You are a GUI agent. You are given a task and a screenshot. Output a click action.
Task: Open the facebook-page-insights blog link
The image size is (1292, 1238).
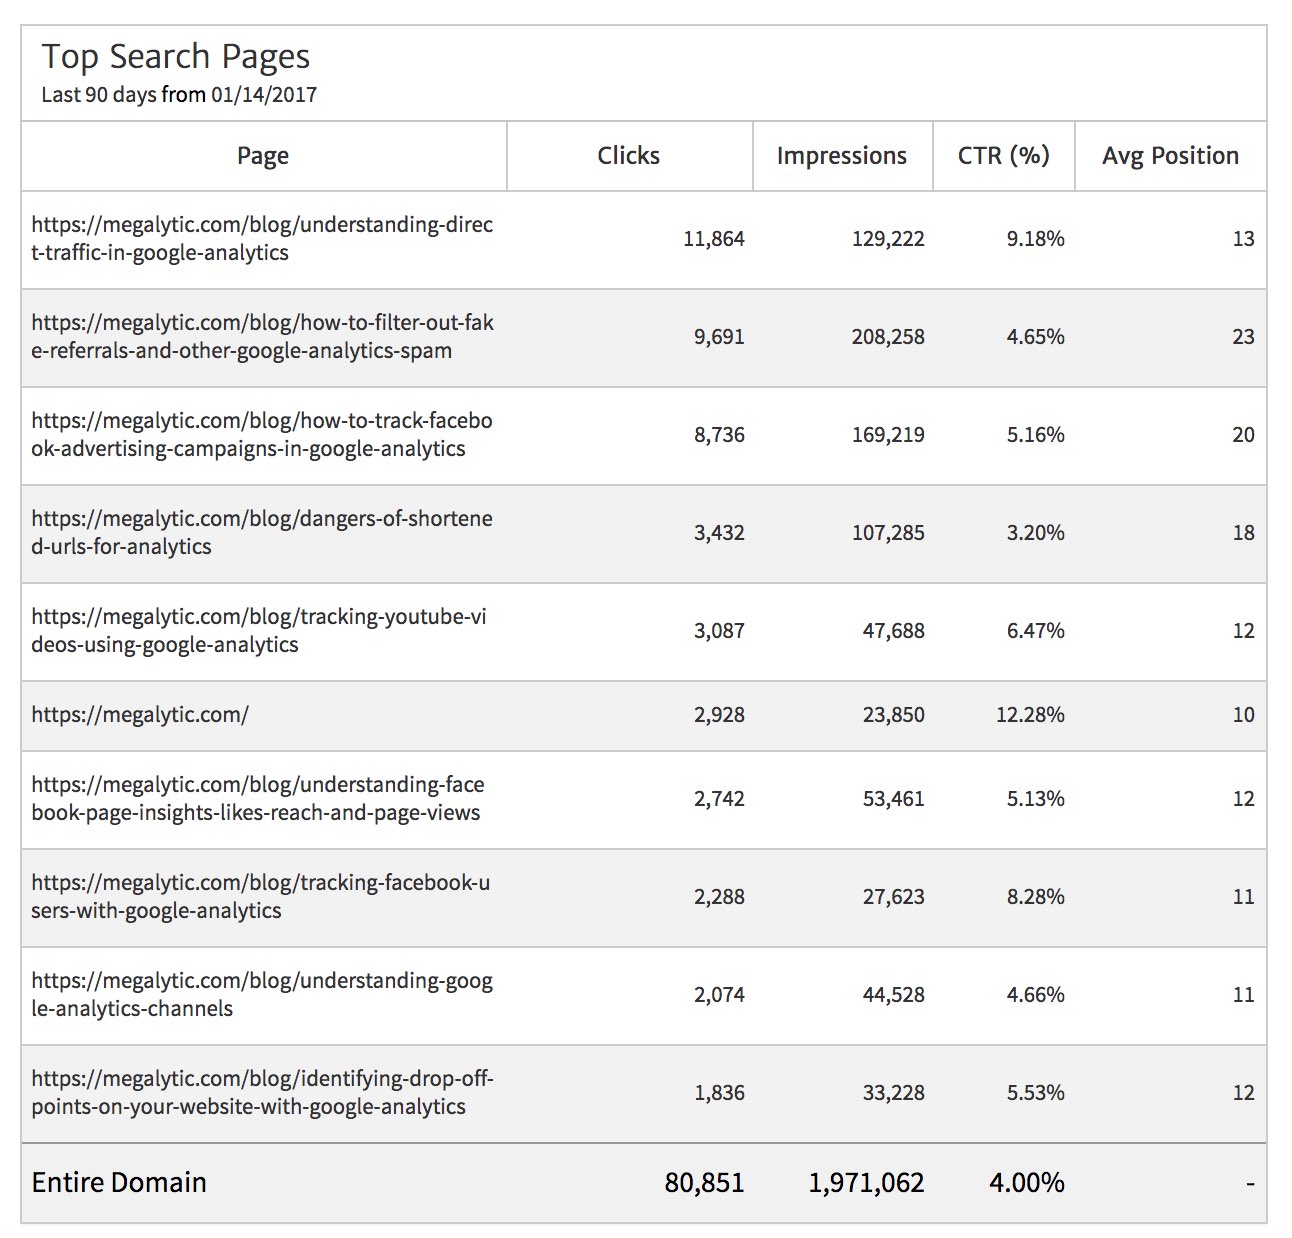coord(257,799)
